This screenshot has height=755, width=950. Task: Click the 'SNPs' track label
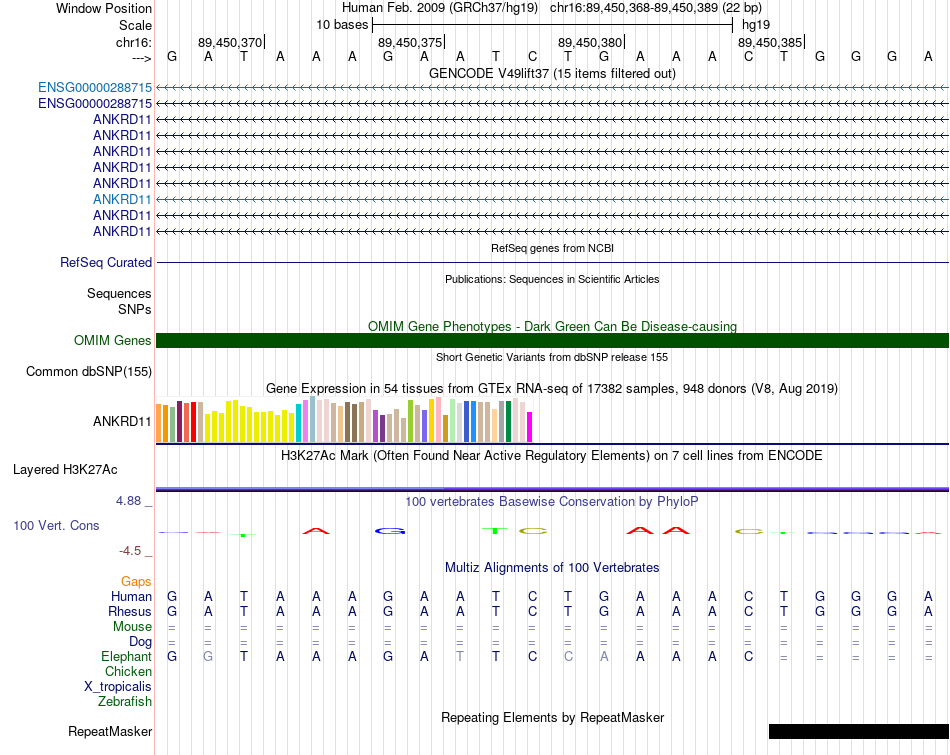click(x=135, y=309)
